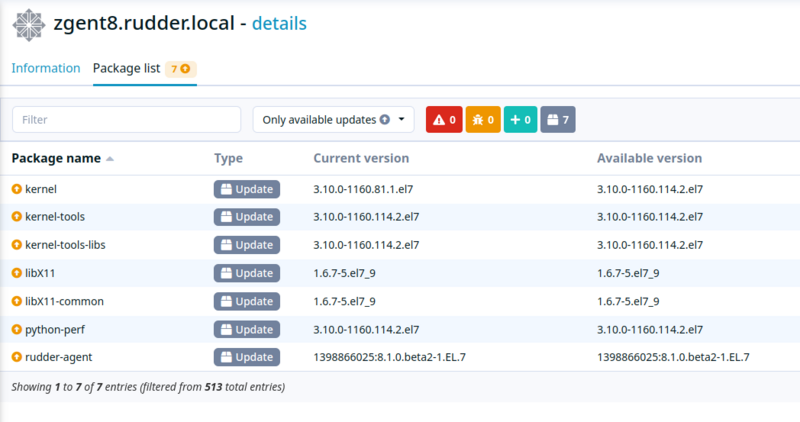Toggle the orange bugfix filter badge
The height and width of the screenshot is (422, 800).
point(483,119)
